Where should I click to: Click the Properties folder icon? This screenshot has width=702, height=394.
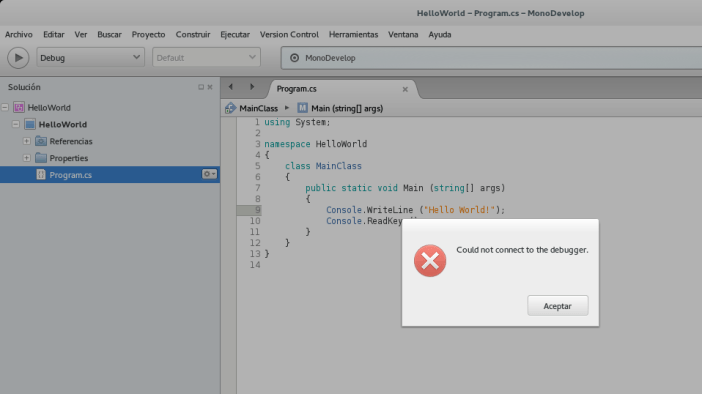41,158
